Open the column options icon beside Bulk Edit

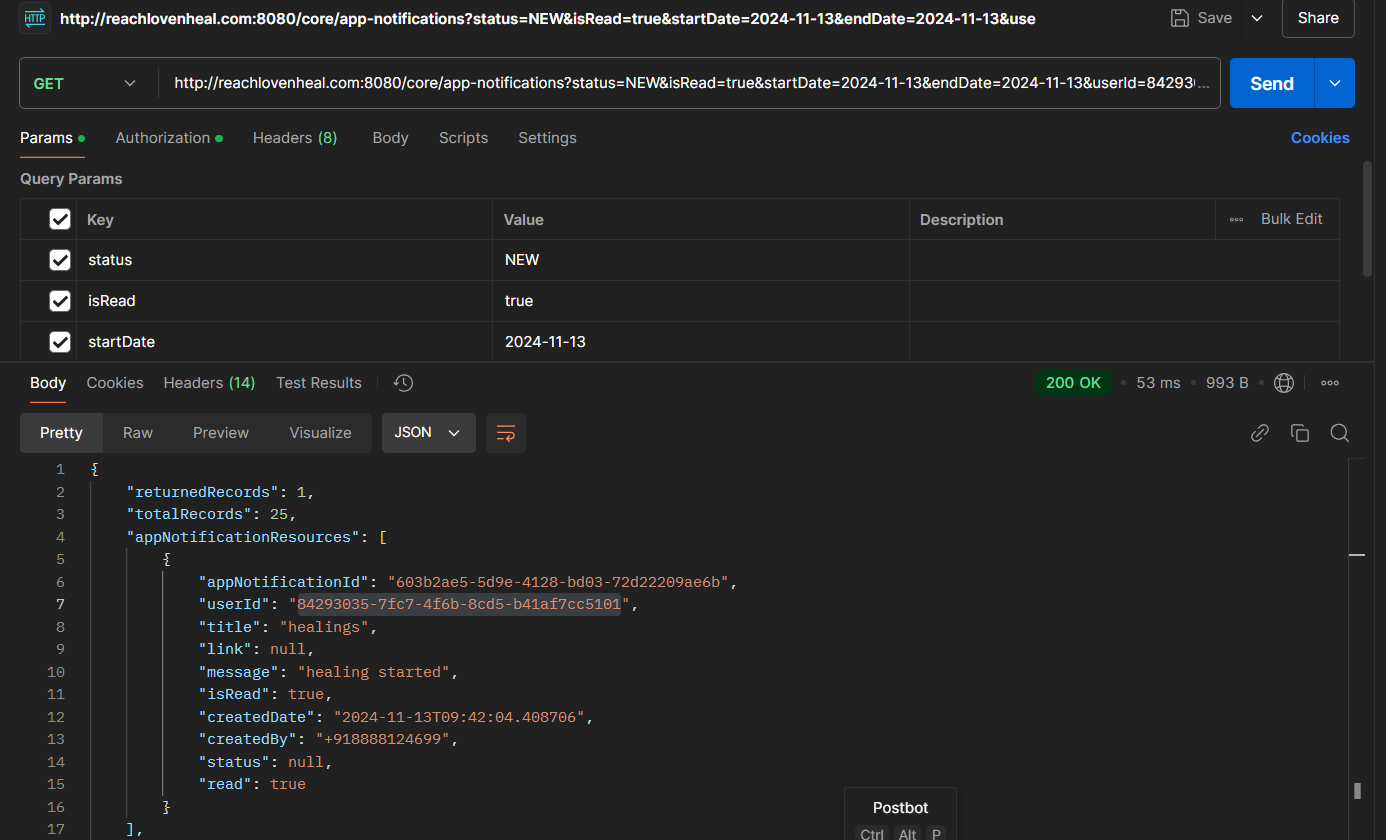coord(1237,219)
